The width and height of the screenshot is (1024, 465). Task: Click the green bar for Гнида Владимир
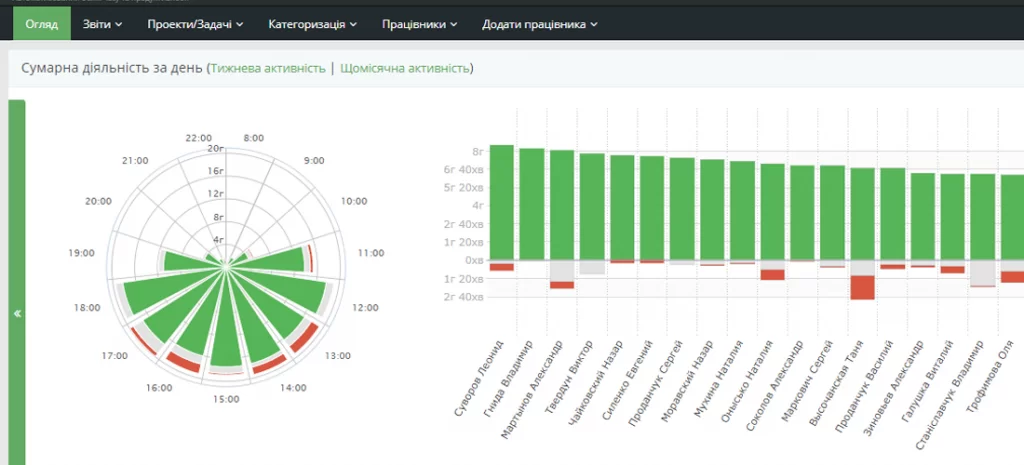pyautogui.click(x=532, y=204)
